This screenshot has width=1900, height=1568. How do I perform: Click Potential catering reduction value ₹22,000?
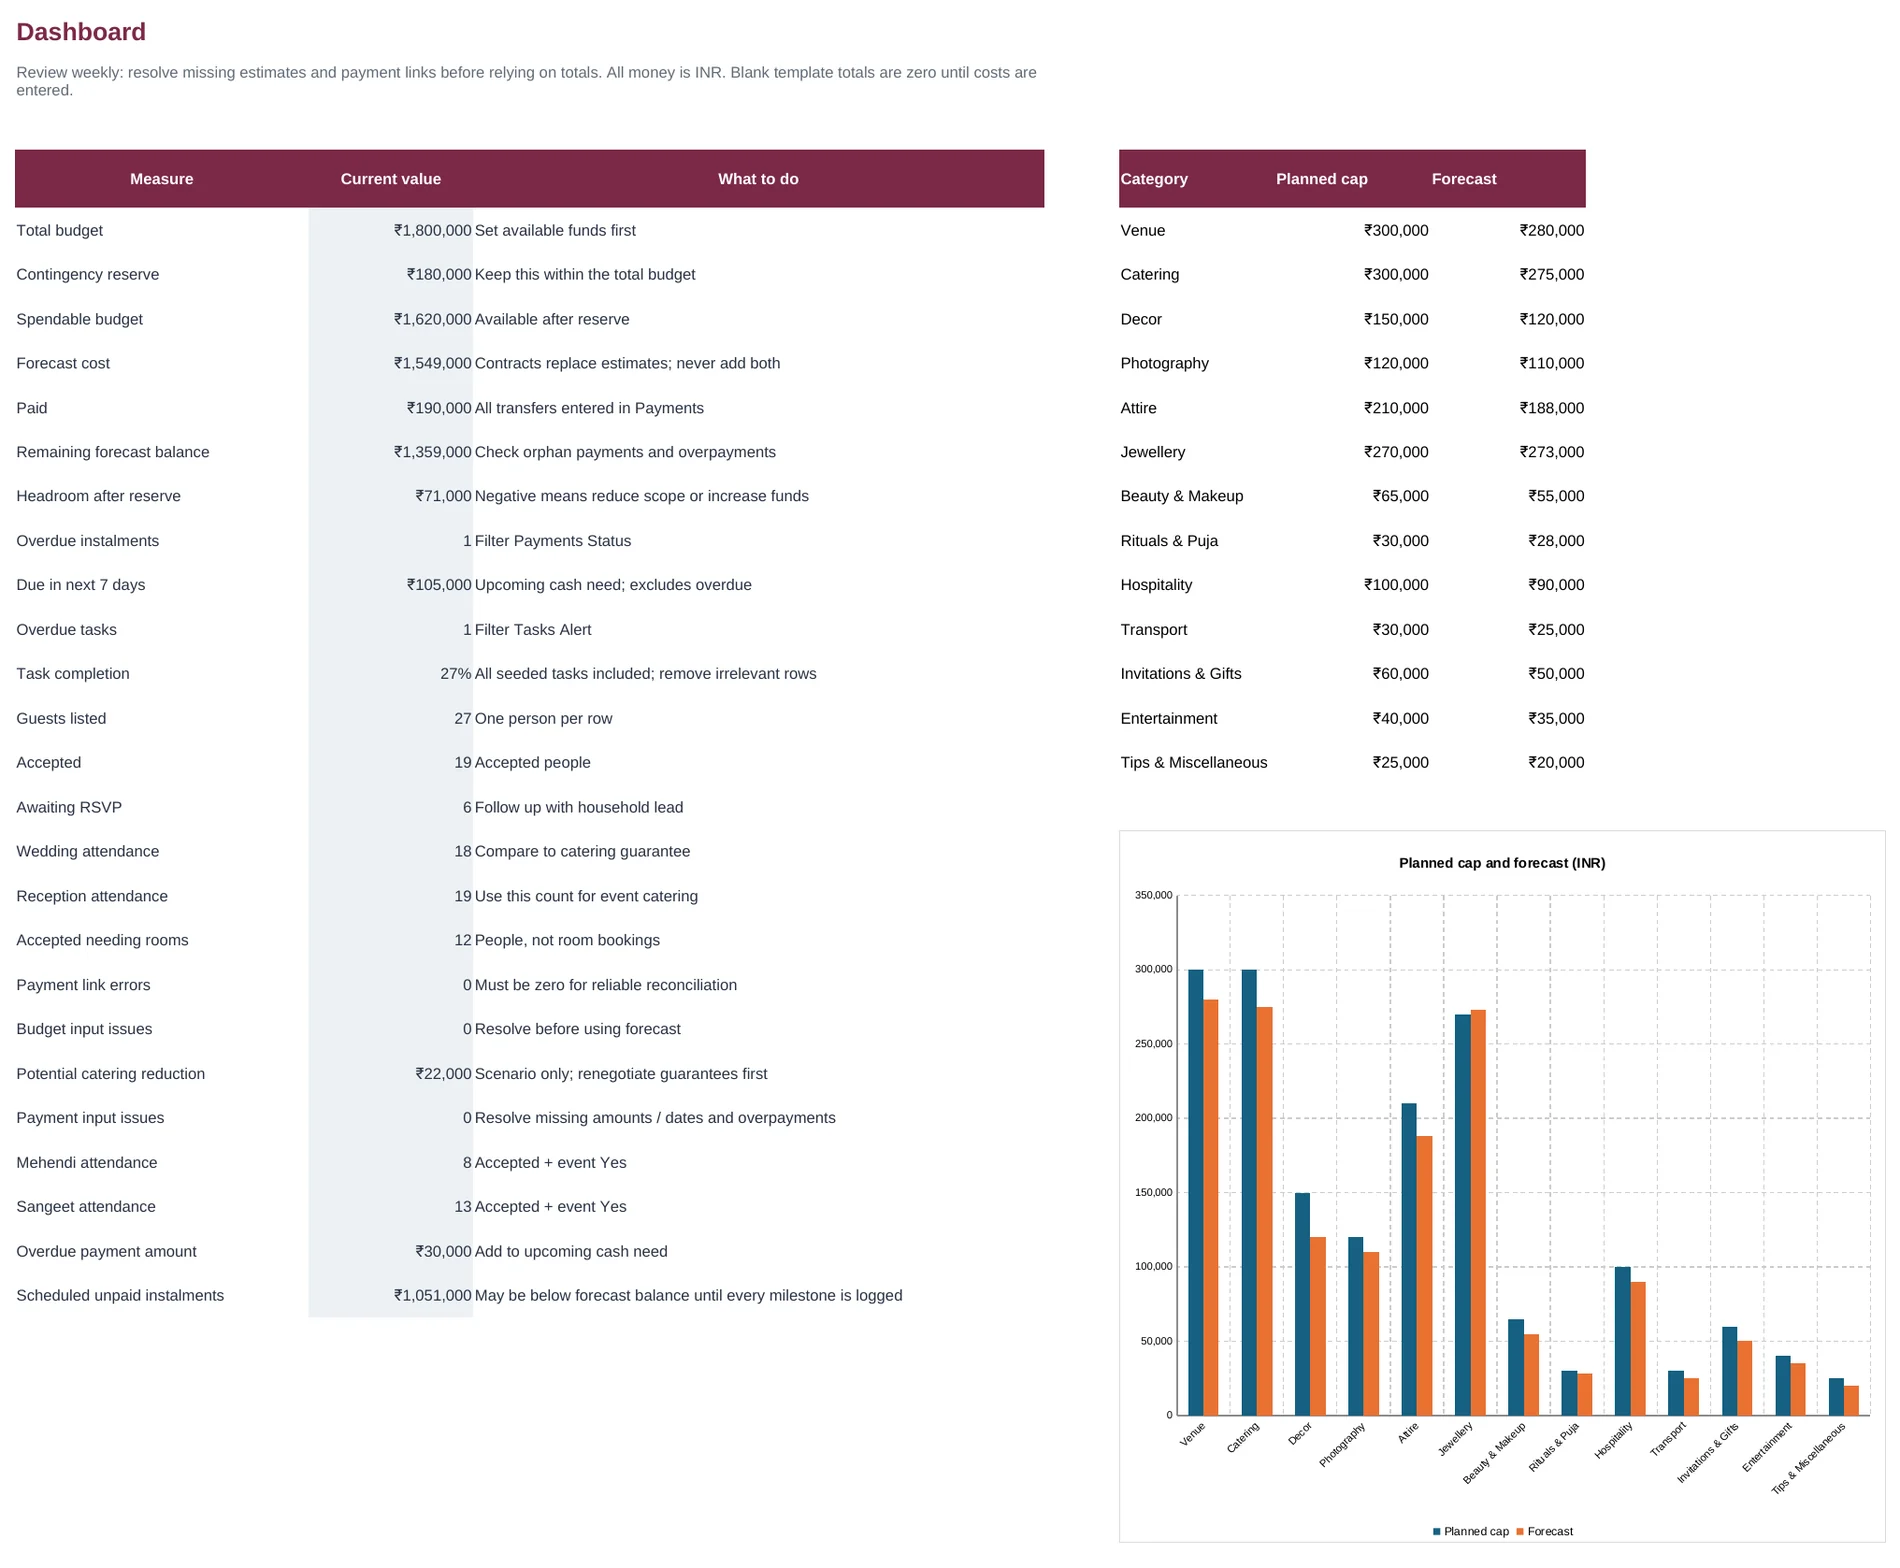[443, 1074]
